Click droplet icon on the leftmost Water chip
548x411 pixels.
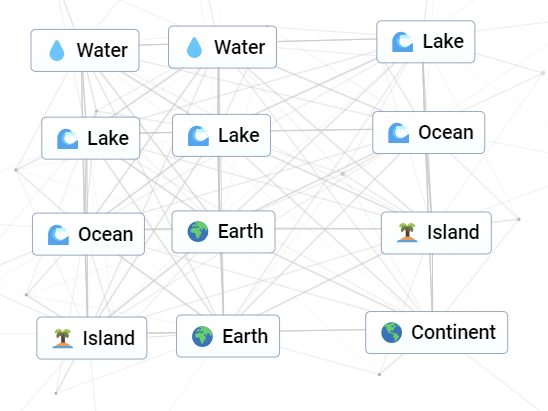point(57,51)
